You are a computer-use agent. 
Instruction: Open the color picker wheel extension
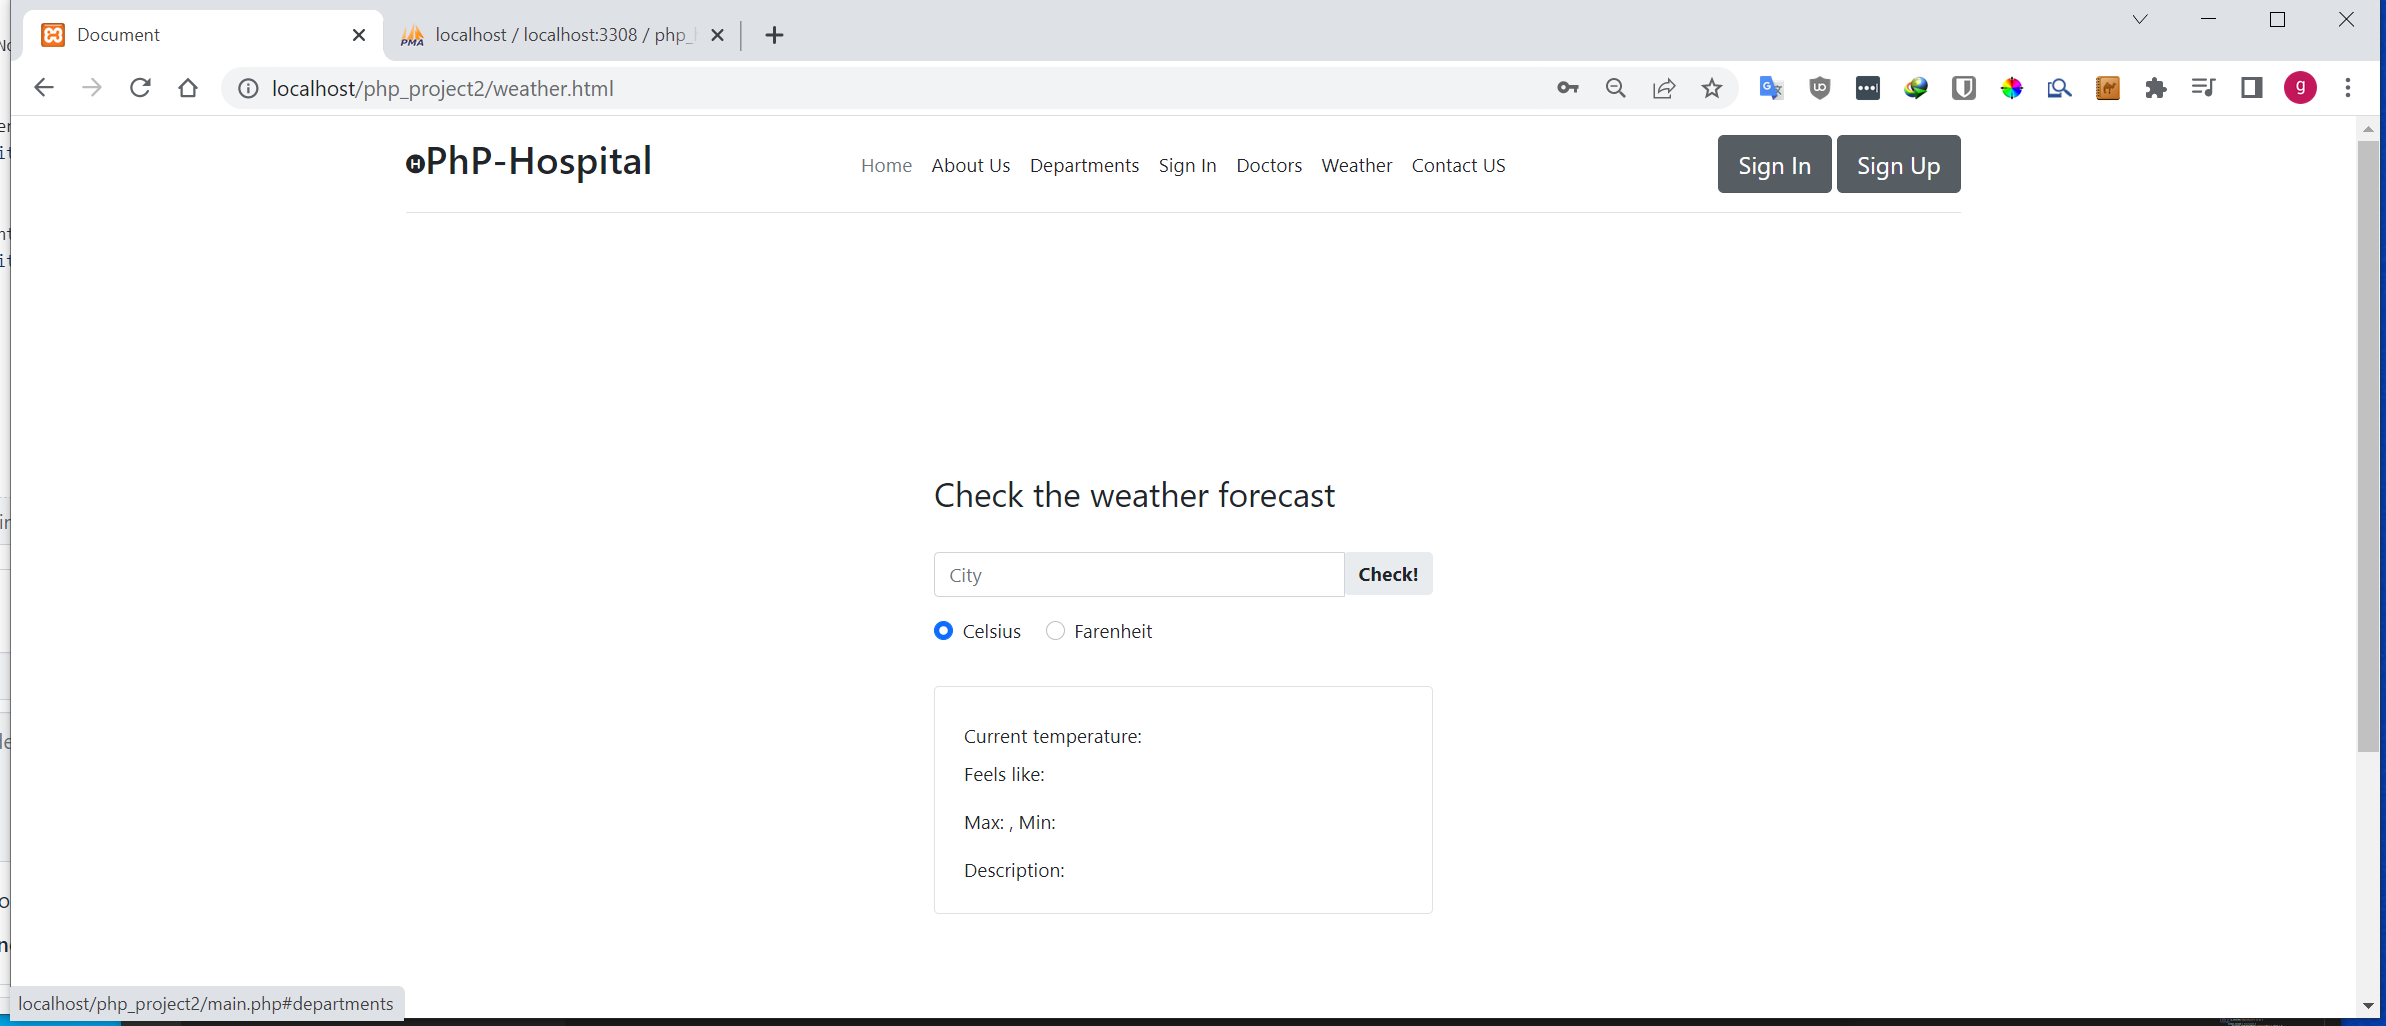(x=2011, y=88)
